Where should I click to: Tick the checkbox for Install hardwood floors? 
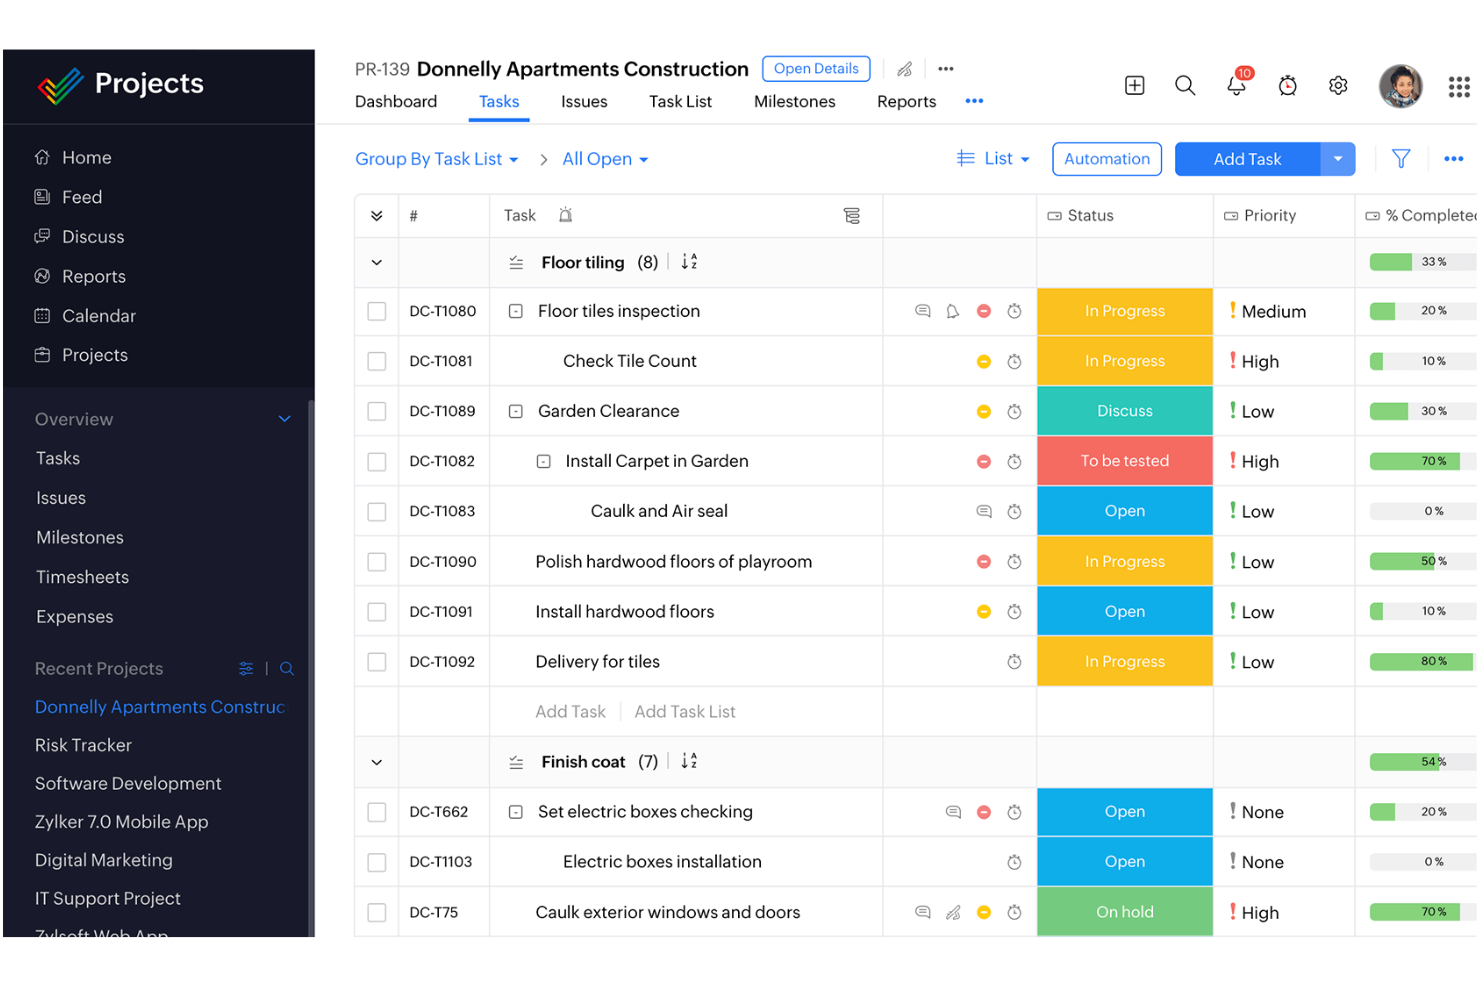tap(377, 611)
